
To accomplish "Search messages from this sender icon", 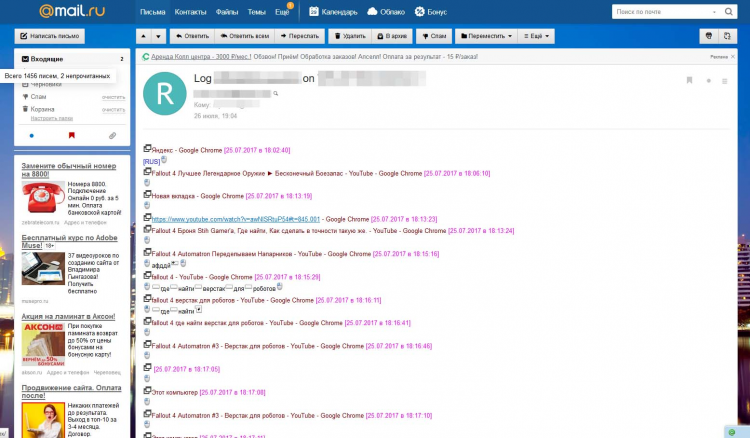I will point(276,94).
